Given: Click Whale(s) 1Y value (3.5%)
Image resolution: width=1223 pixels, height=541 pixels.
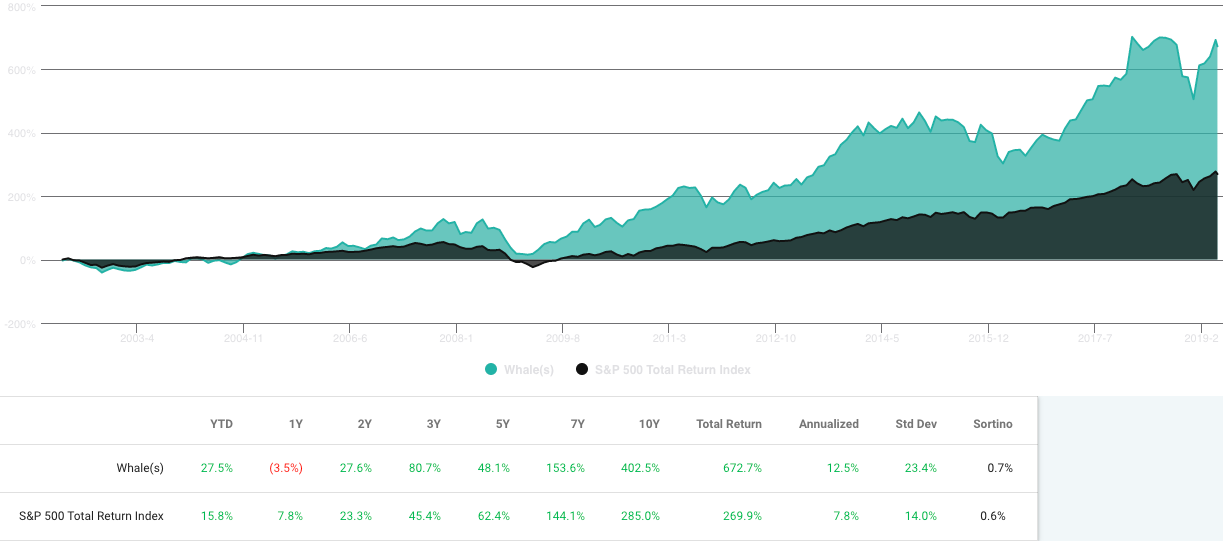Looking at the screenshot, I should tap(285, 468).
